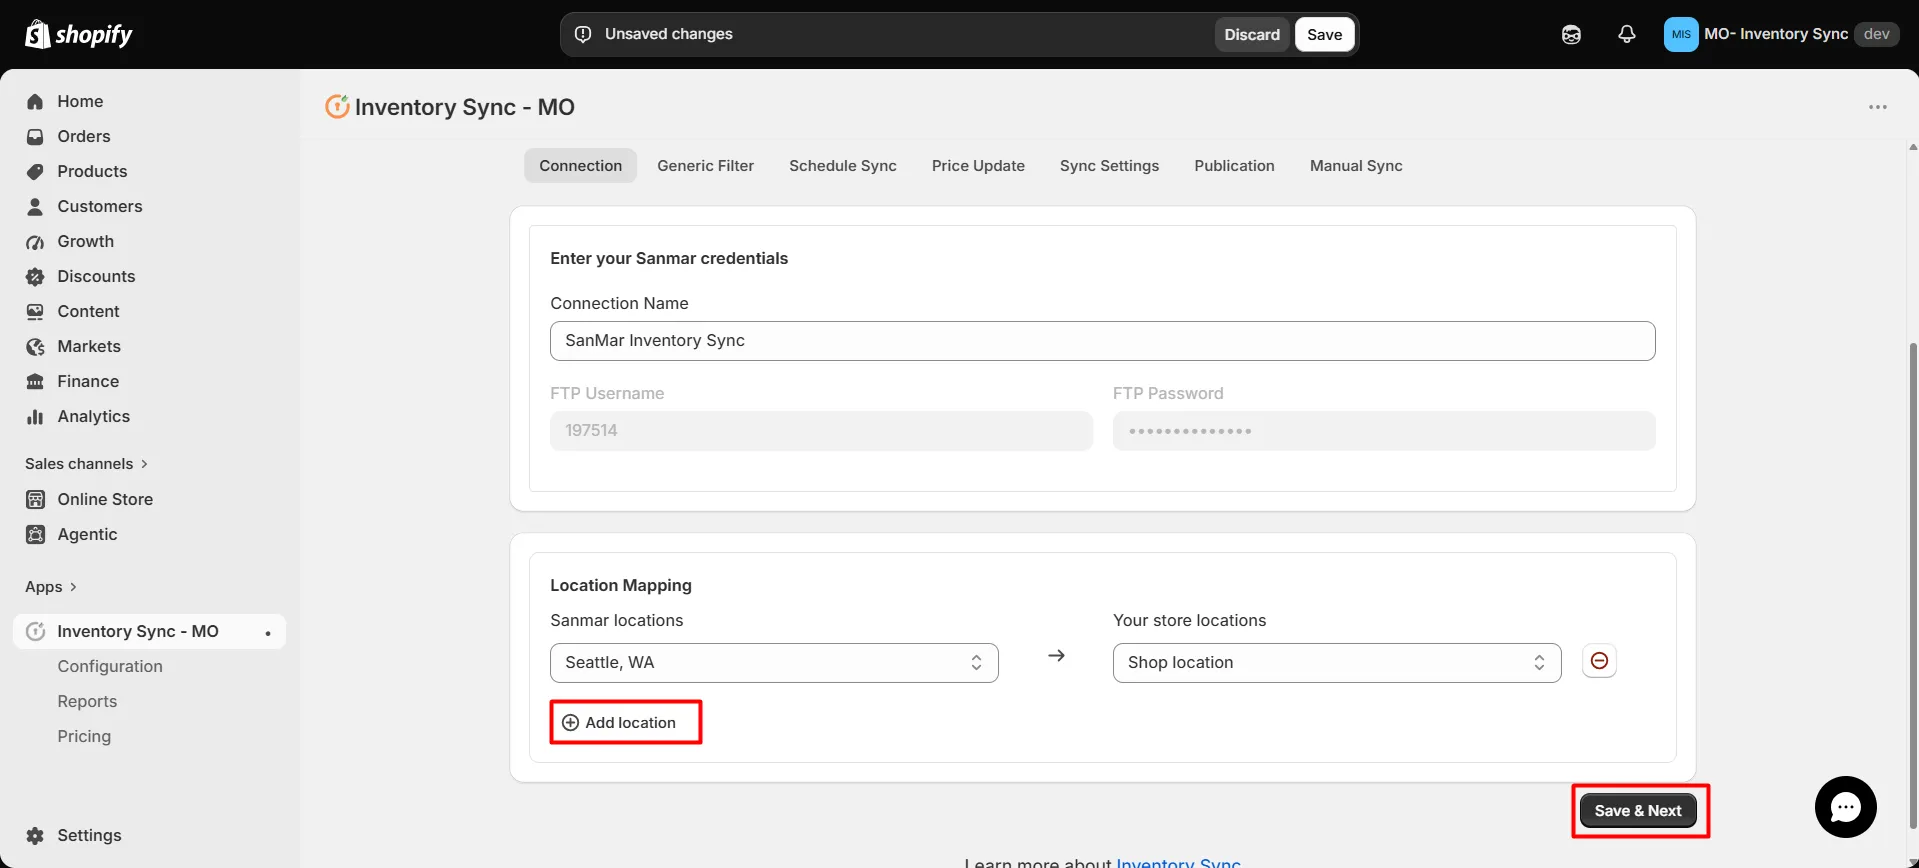Open the Sidekick assistant icon
Screen dimensions: 1919x868
(x=1571, y=34)
